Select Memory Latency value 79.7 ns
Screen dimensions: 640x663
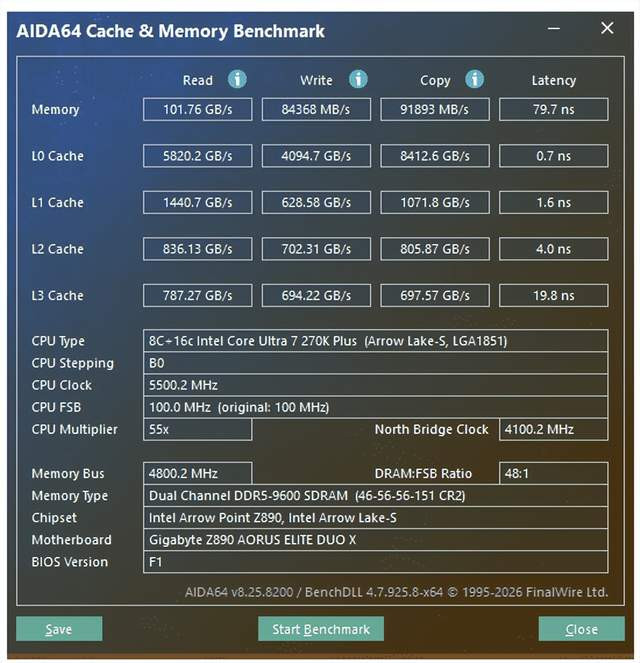tap(554, 110)
